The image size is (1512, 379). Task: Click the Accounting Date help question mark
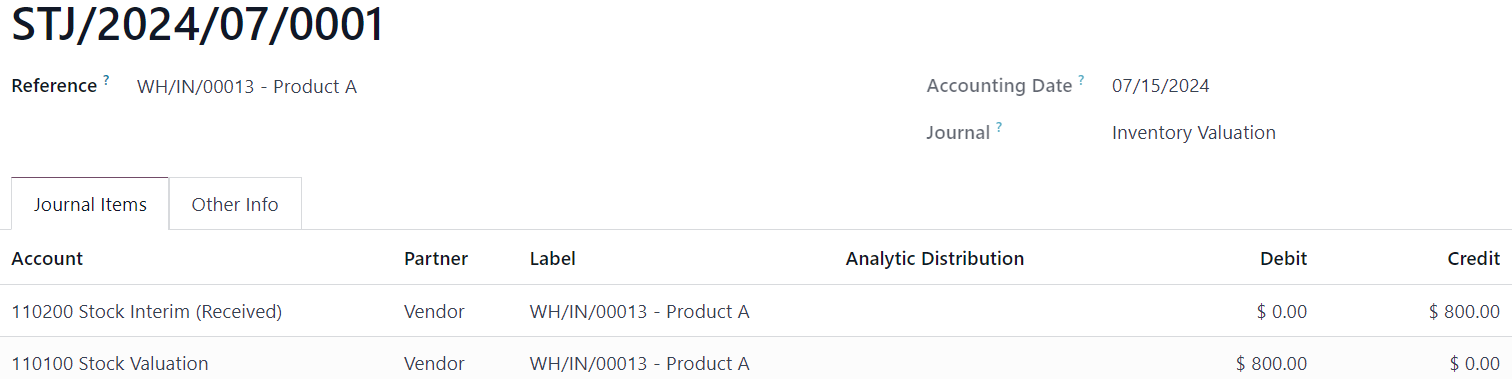pos(1081,79)
